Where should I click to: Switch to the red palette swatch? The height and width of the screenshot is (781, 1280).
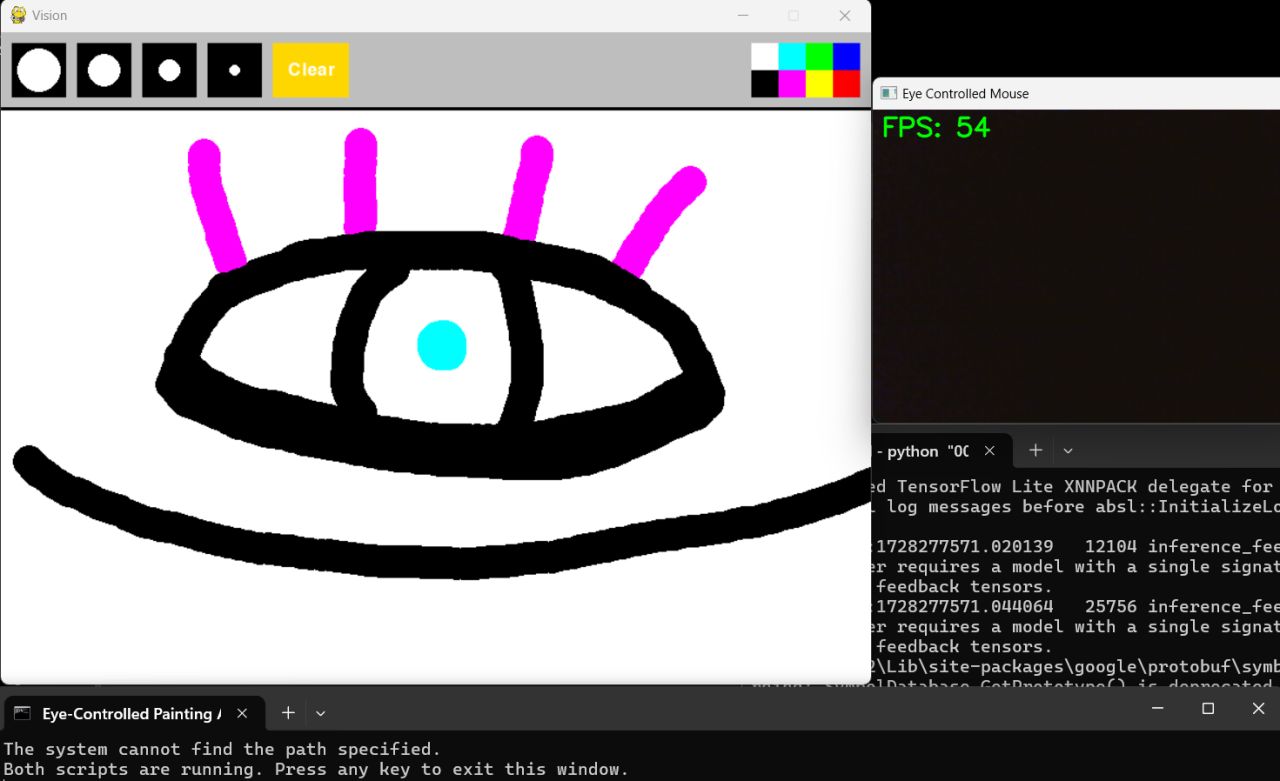pos(846,83)
